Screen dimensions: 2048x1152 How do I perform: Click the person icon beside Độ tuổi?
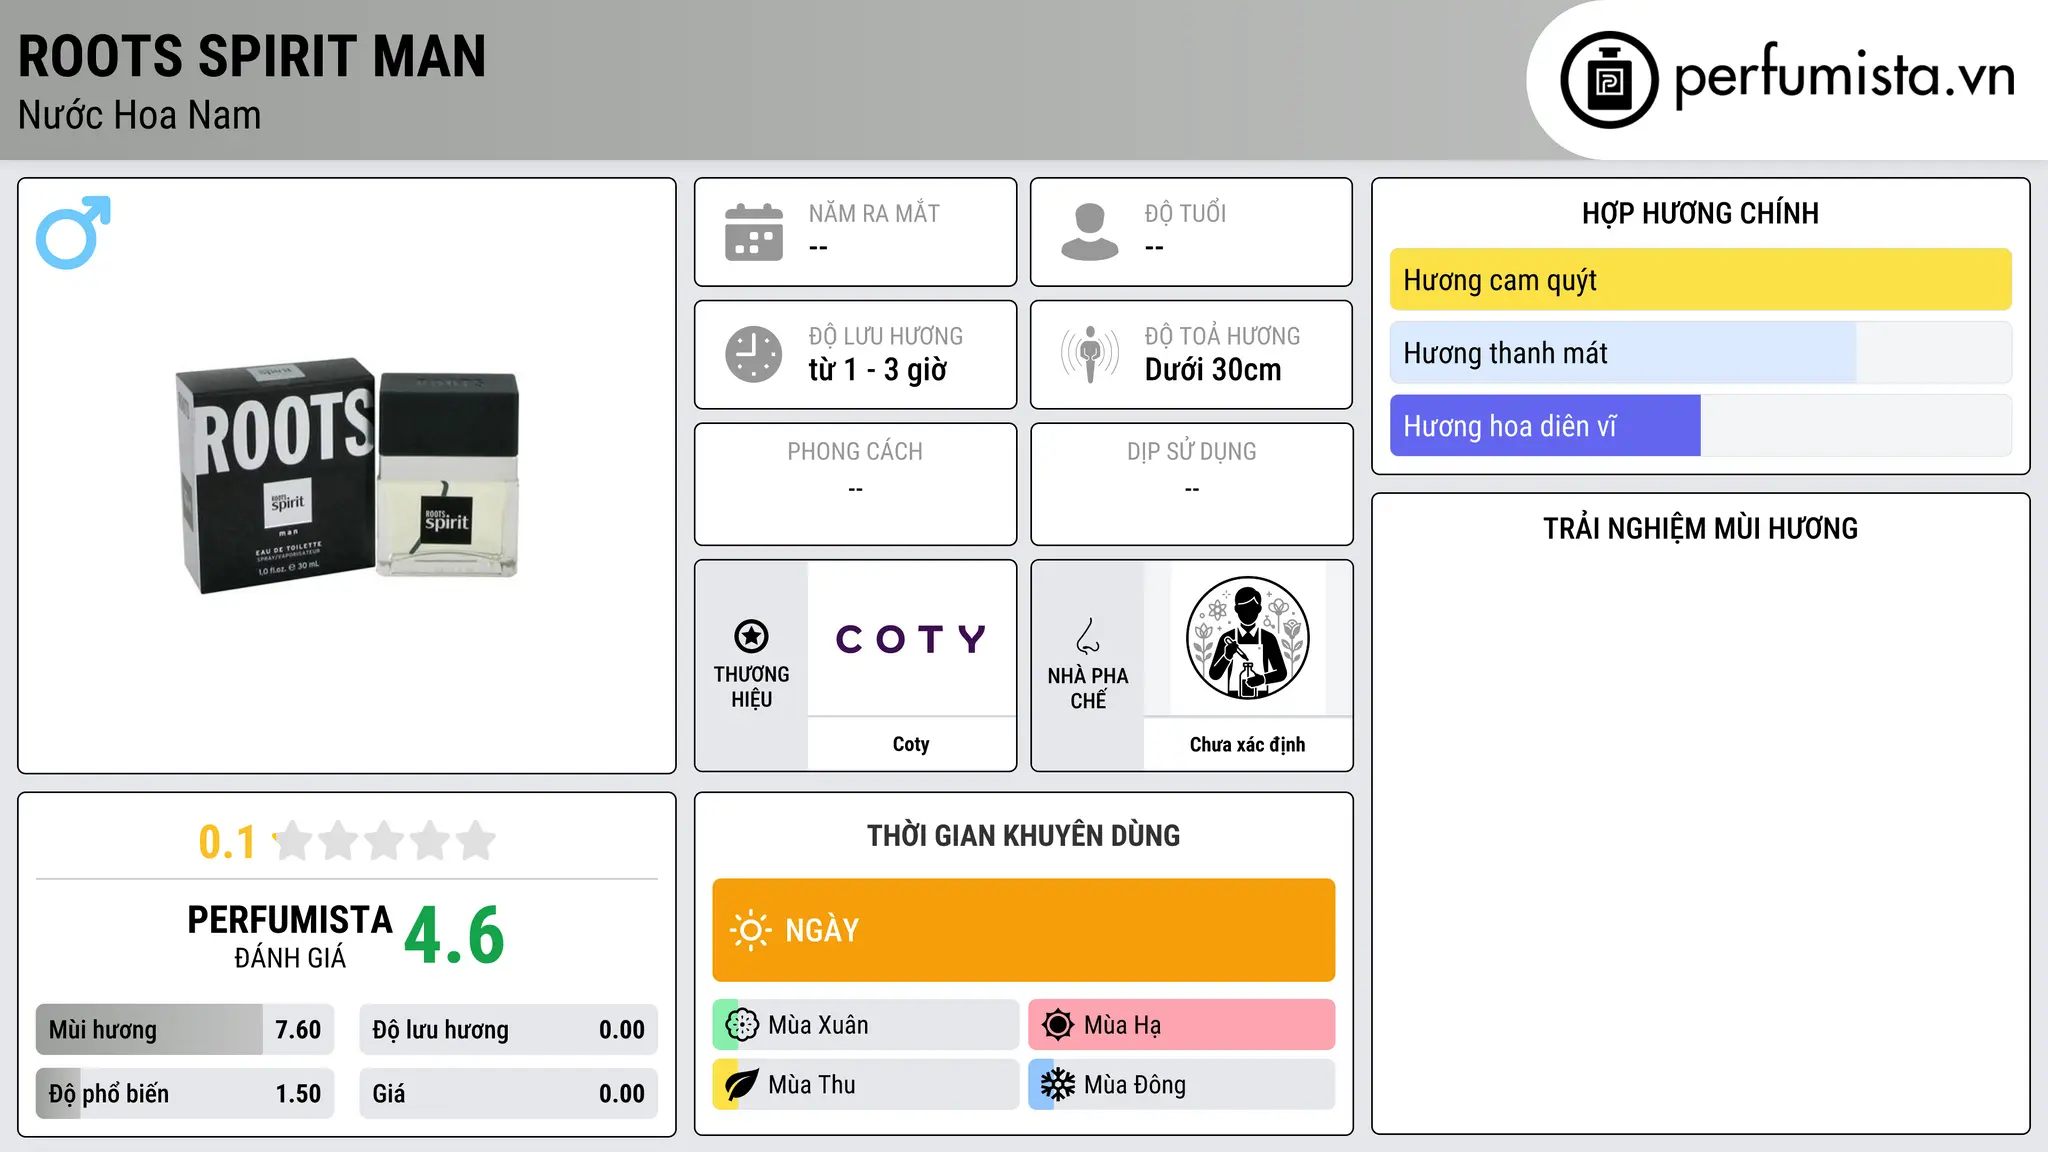pyautogui.click(x=1090, y=232)
